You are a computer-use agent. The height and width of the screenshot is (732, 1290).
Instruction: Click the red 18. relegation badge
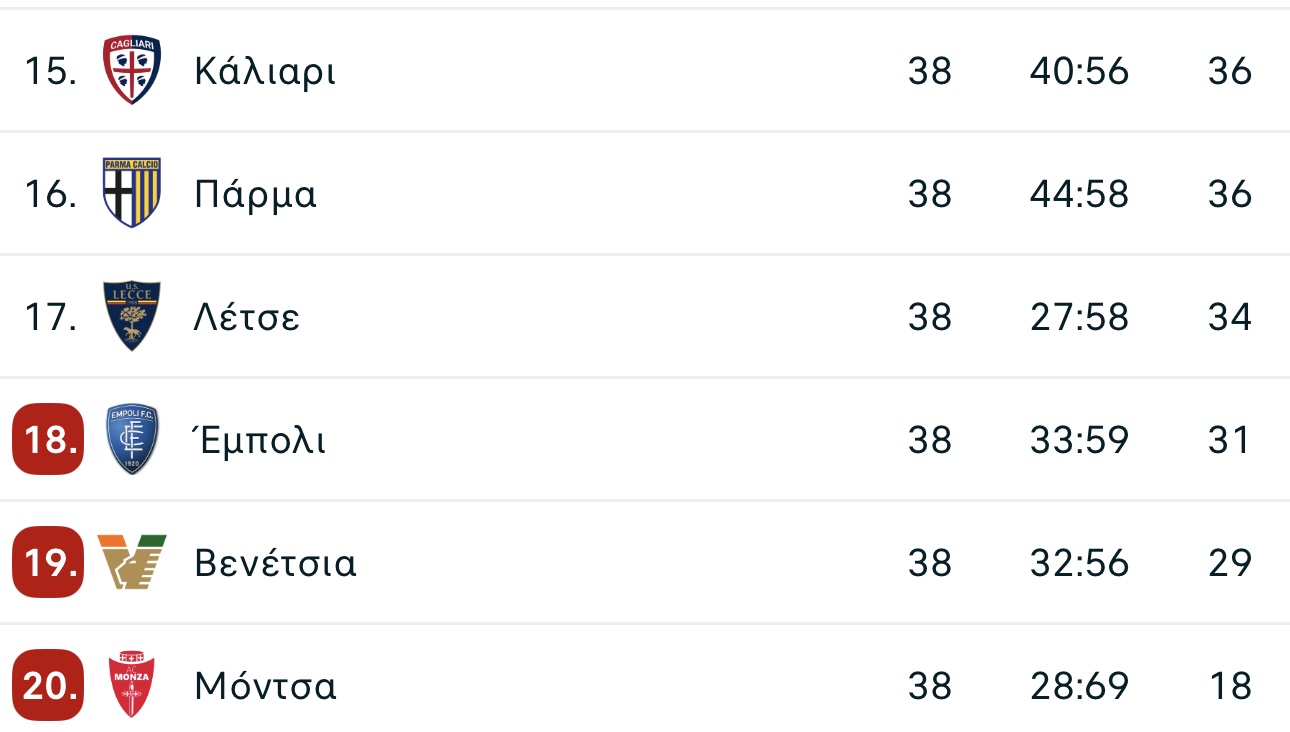click(48, 439)
